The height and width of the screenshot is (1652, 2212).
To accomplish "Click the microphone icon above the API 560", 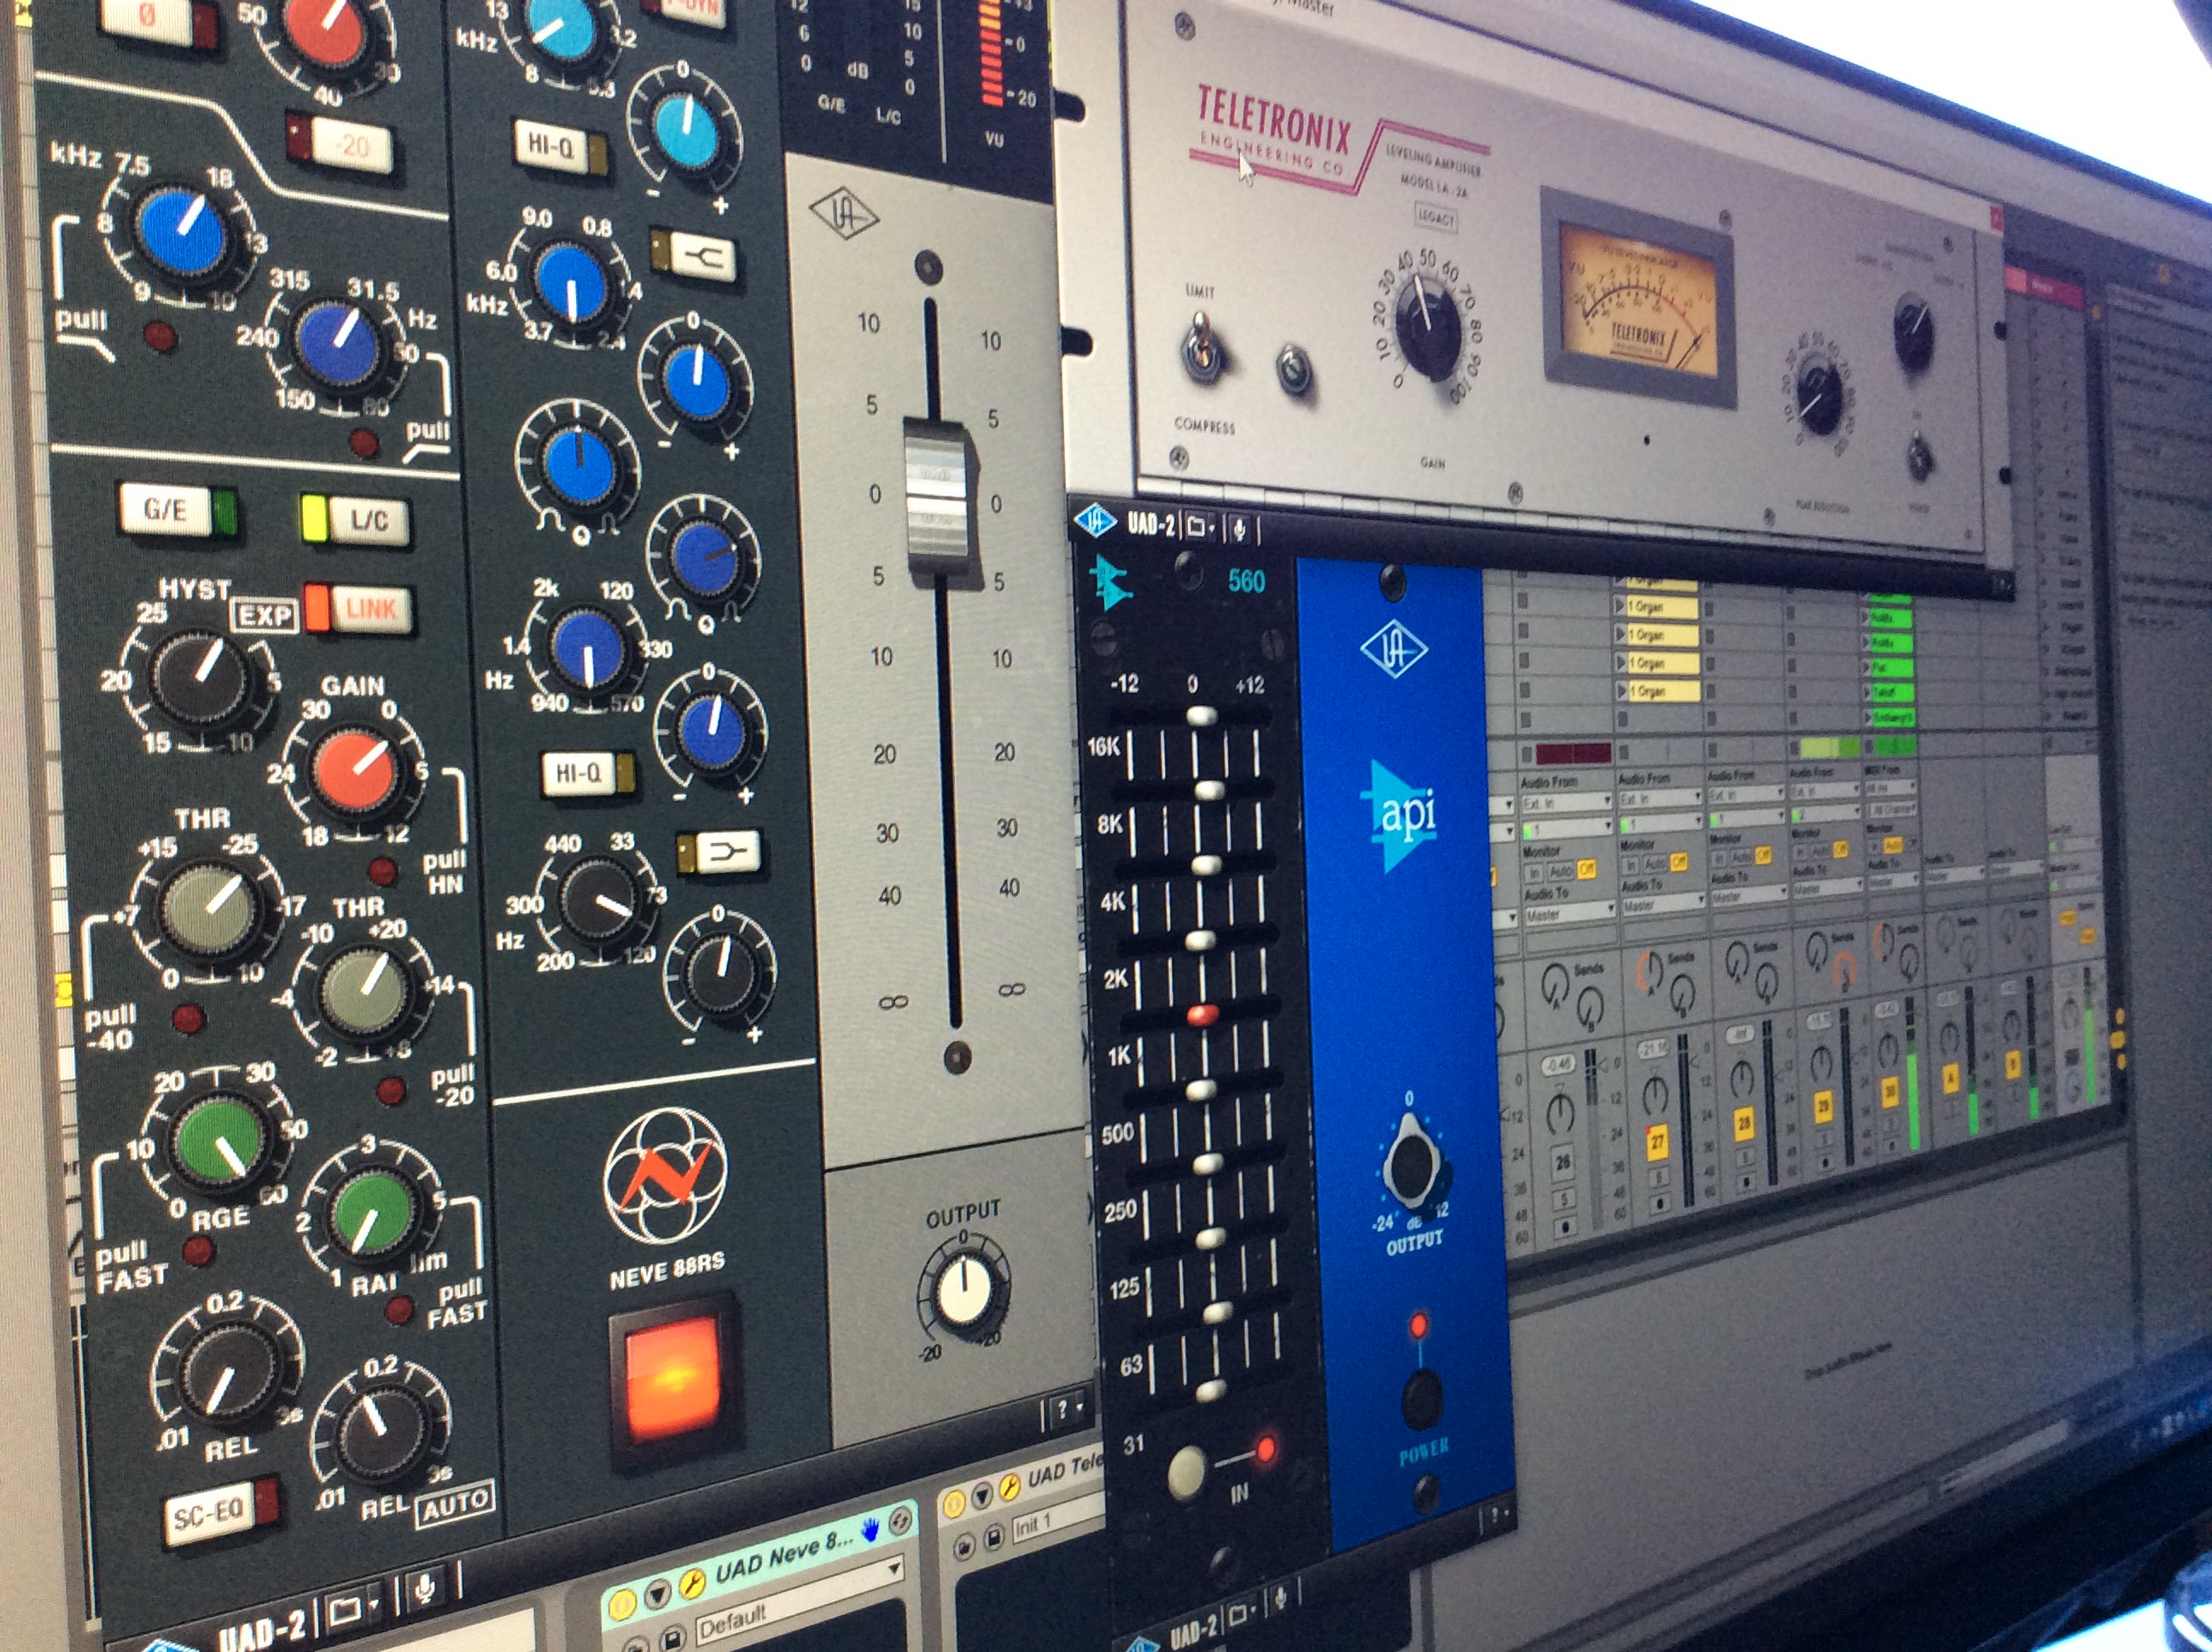I will click(1240, 530).
